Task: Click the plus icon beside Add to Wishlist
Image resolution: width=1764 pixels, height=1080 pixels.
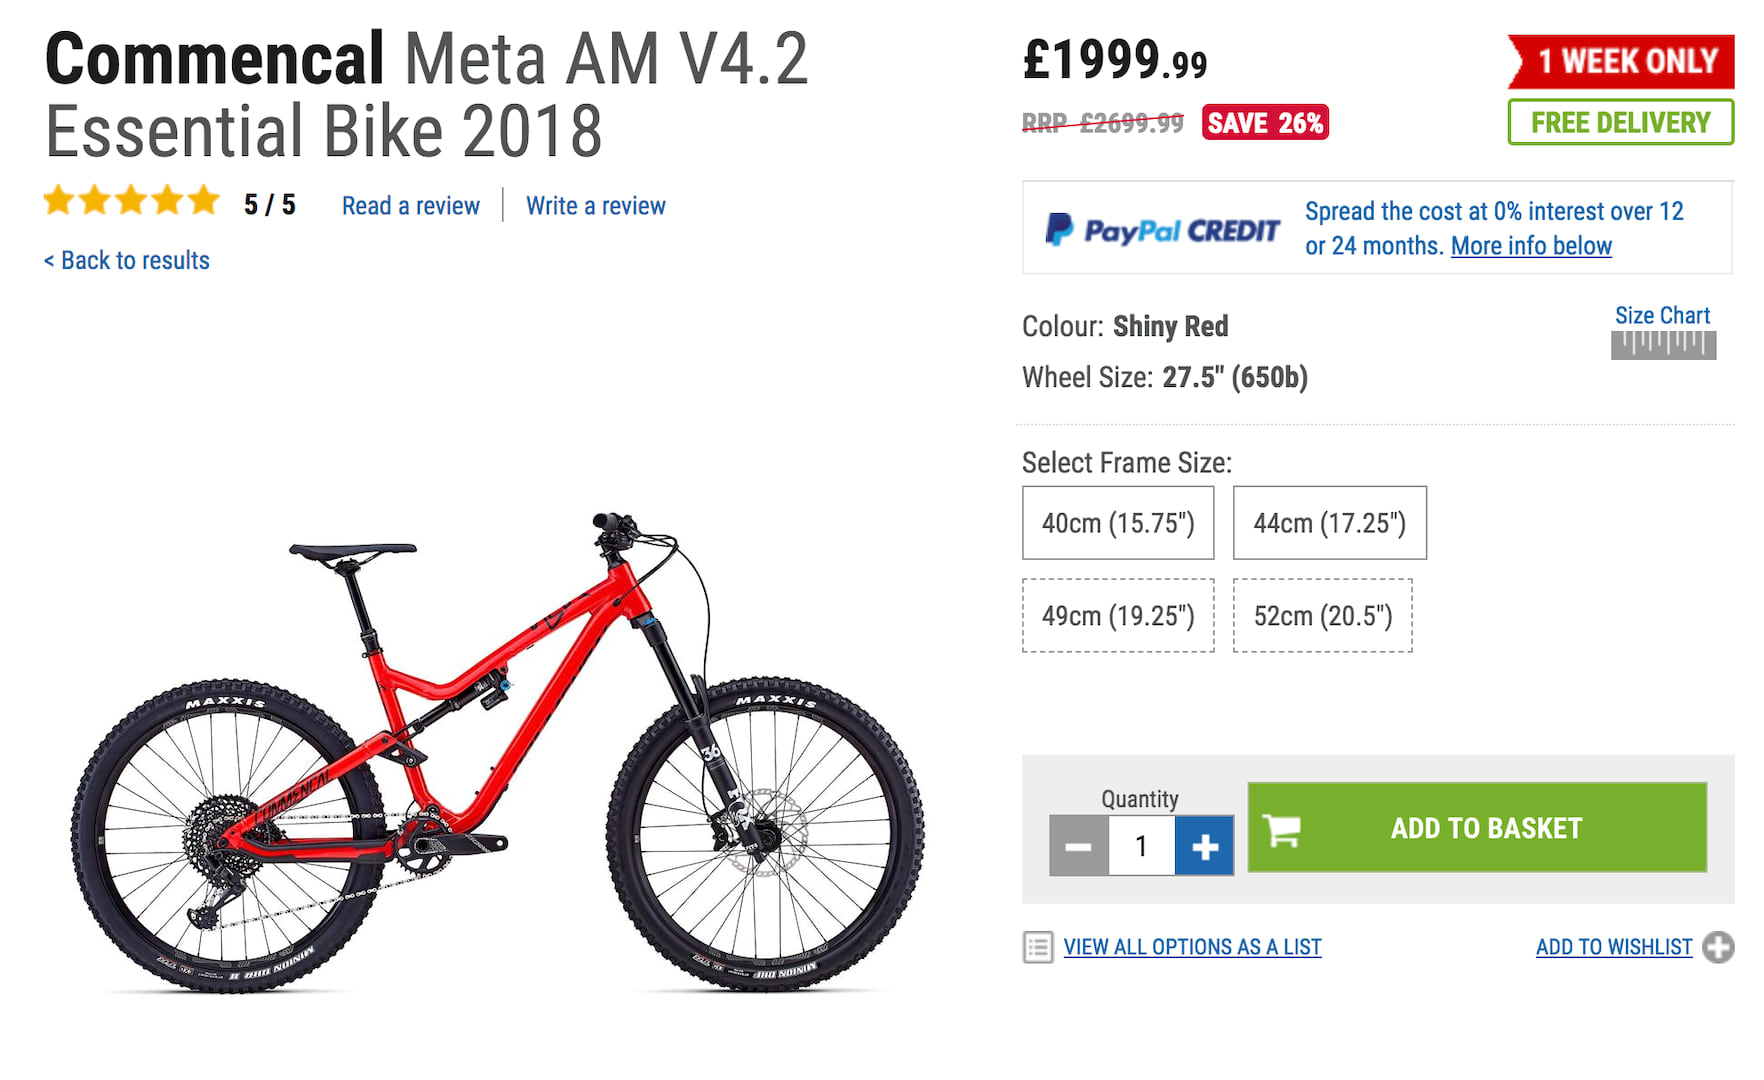Action: 1718,947
